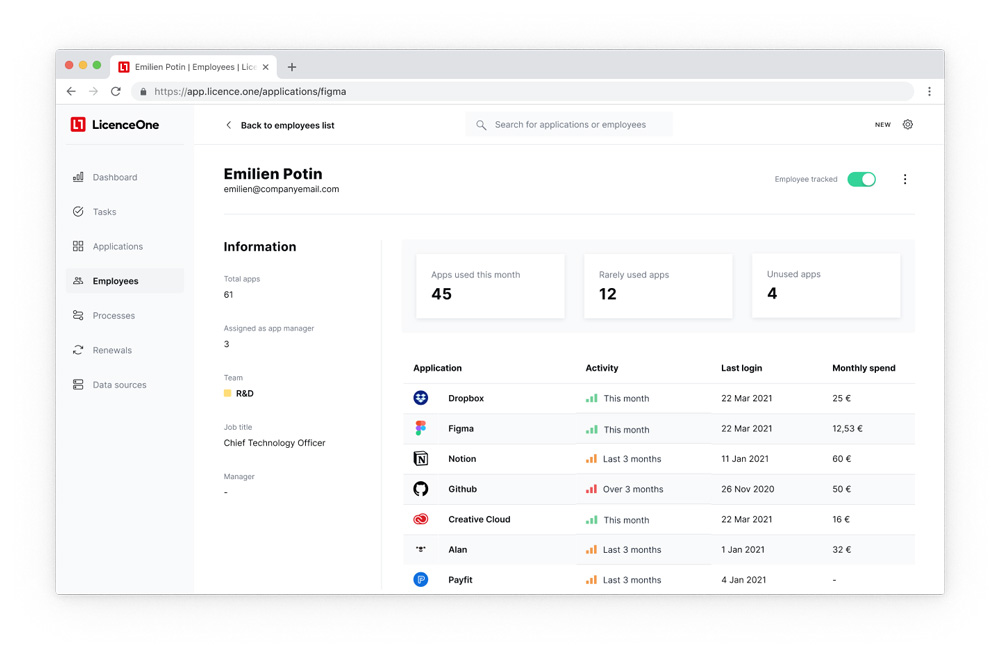Click the Creative Cloud app icon
This screenshot has height=656, width=1000.
coord(420,519)
